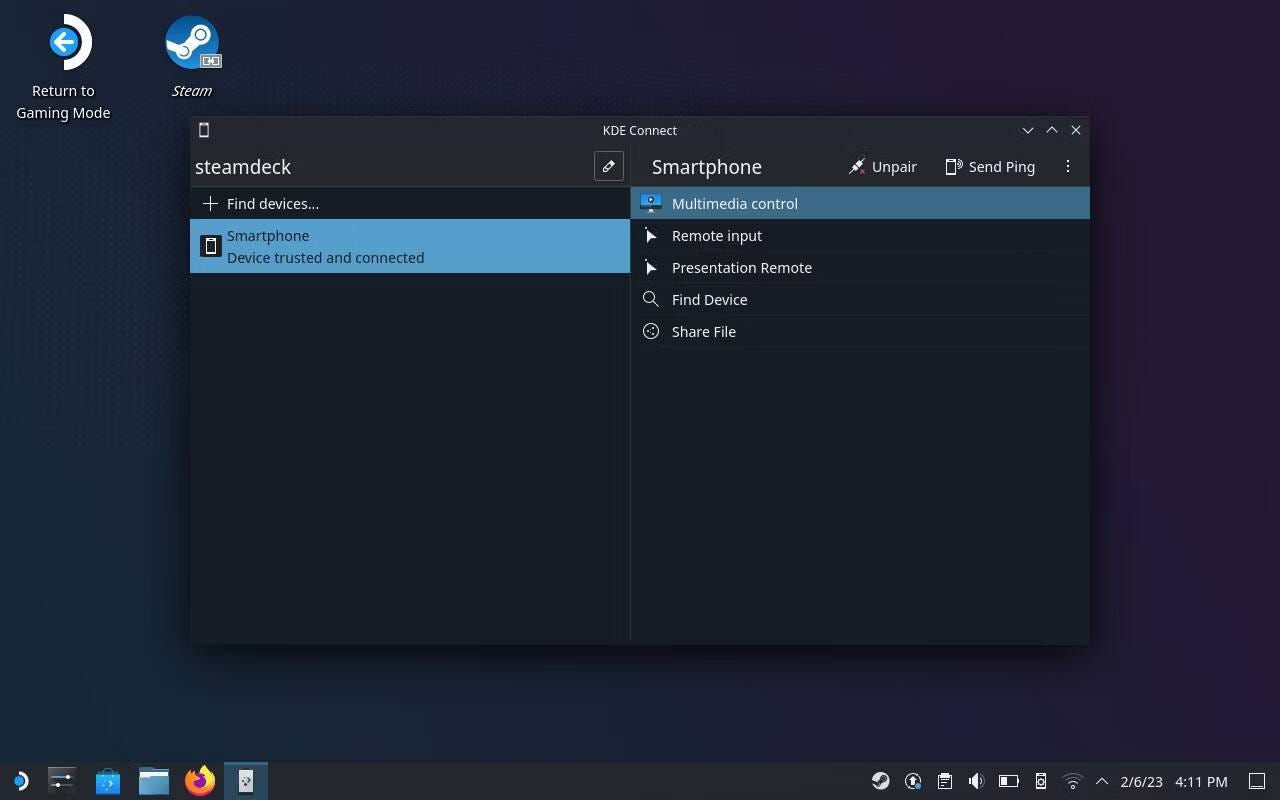Image resolution: width=1280 pixels, height=800 pixels.
Task: Send Ping to the Smartphone
Action: [x=990, y=166]
